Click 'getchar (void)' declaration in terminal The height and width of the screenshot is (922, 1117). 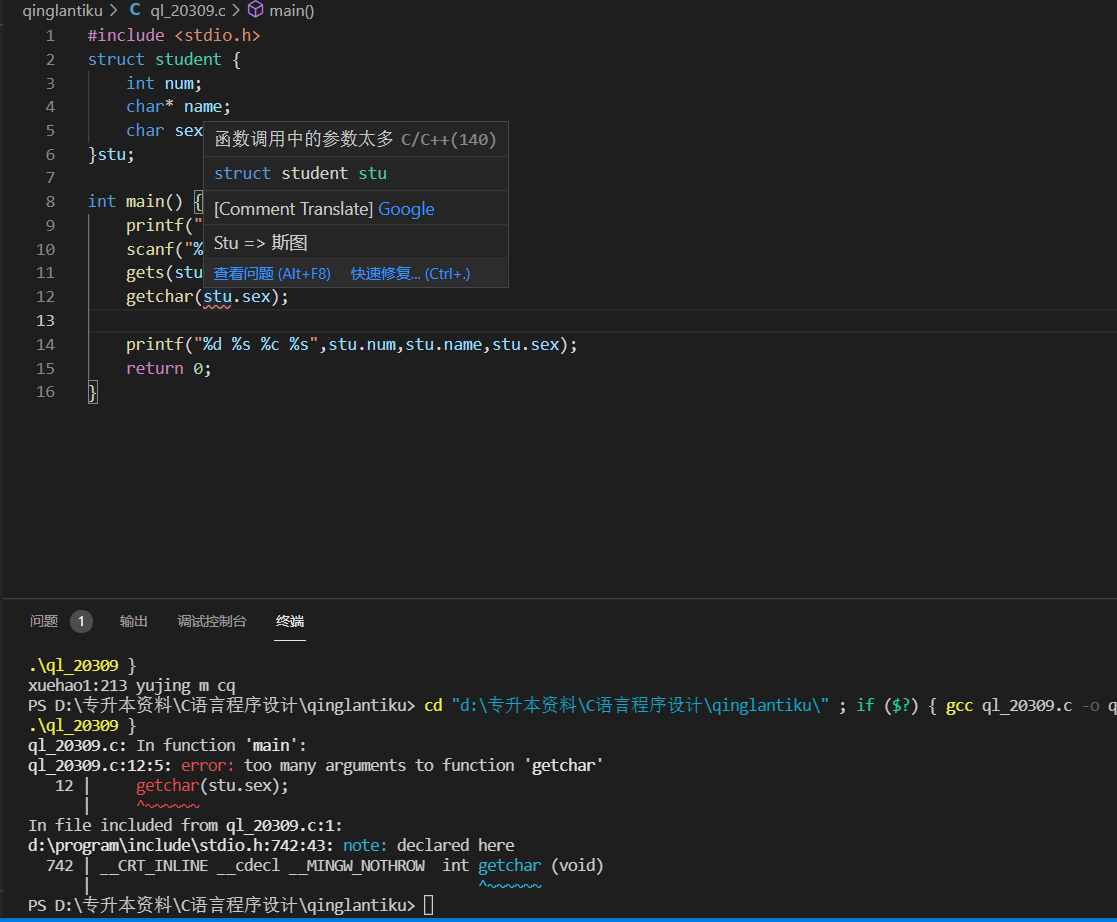point(541,865)
